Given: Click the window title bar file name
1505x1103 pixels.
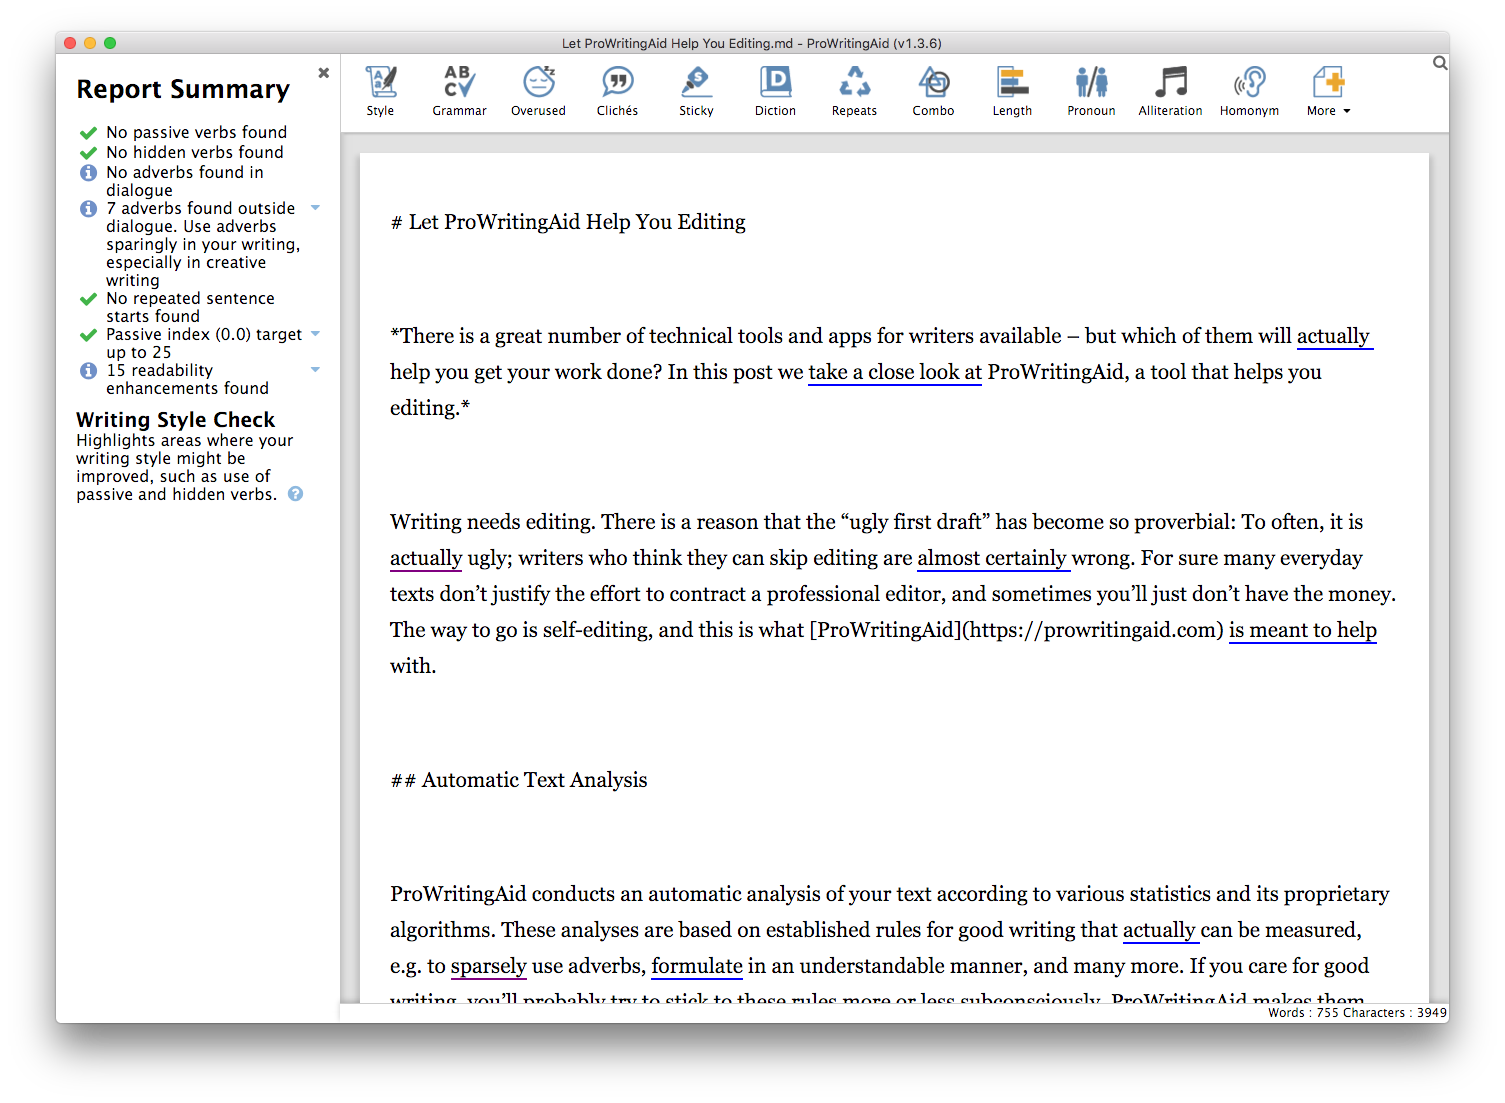Looking at the screenshot, I should coord(752,43).
